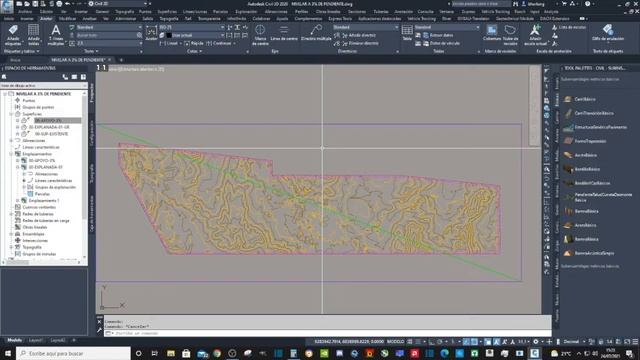
Task: Switch to the Configuración Toolspace tab
Action: point(92,133)
